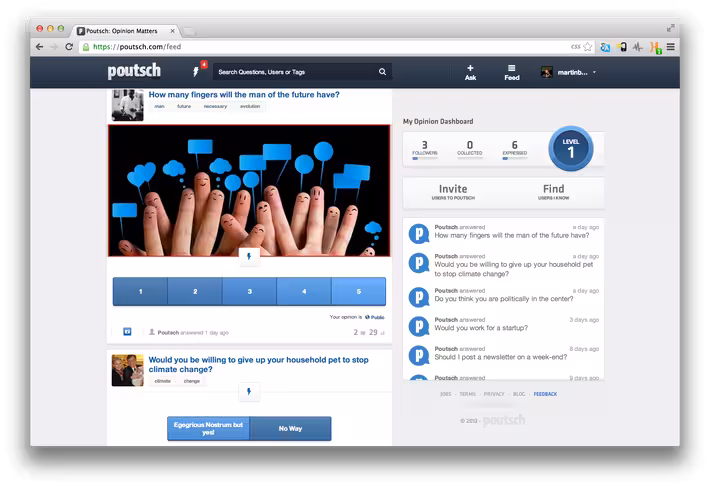
Task: Click the blue comment icon near Poutsch answered
Action: pos(128,332)
